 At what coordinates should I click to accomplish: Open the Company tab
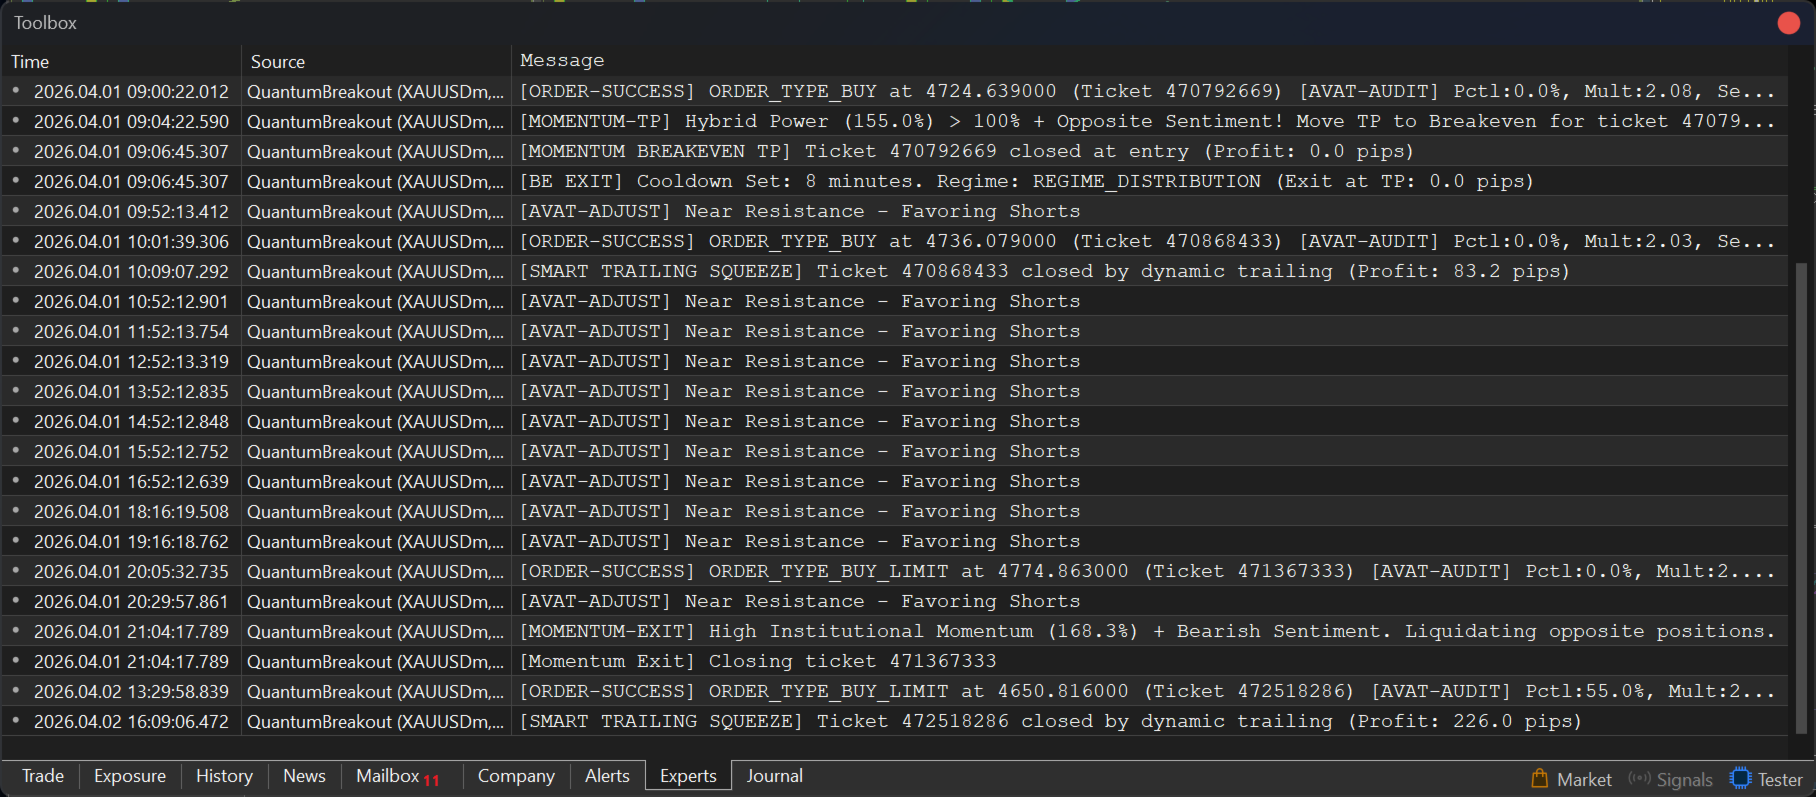[516, 776]
